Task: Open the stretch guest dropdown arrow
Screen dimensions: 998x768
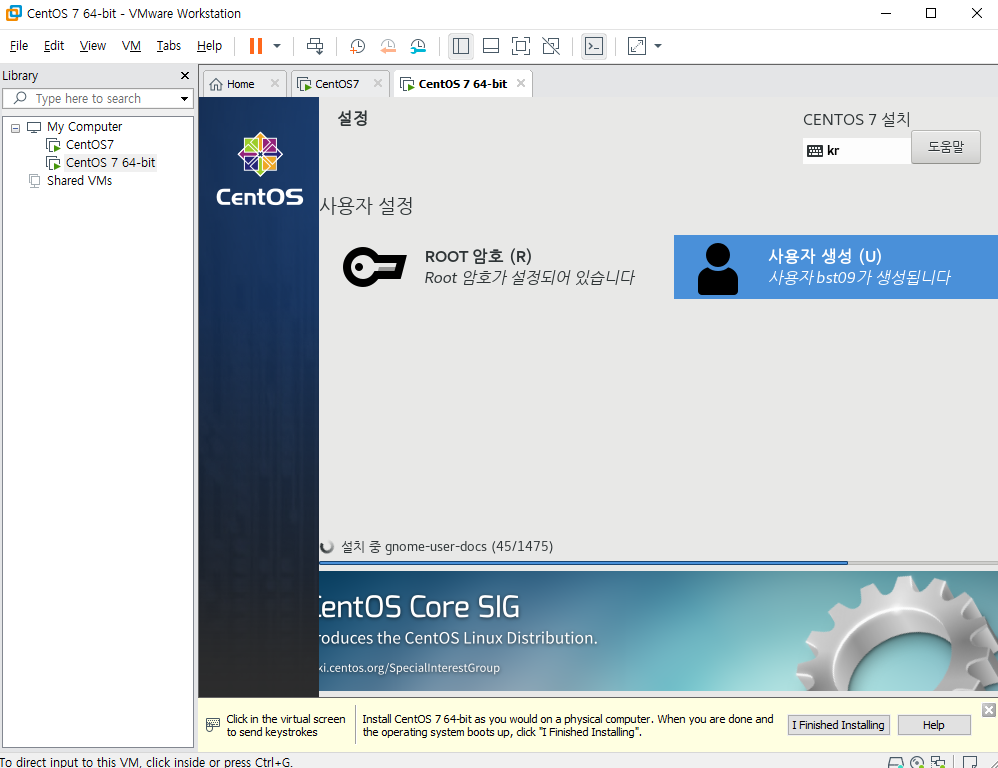Action: [x=658, y=46]
